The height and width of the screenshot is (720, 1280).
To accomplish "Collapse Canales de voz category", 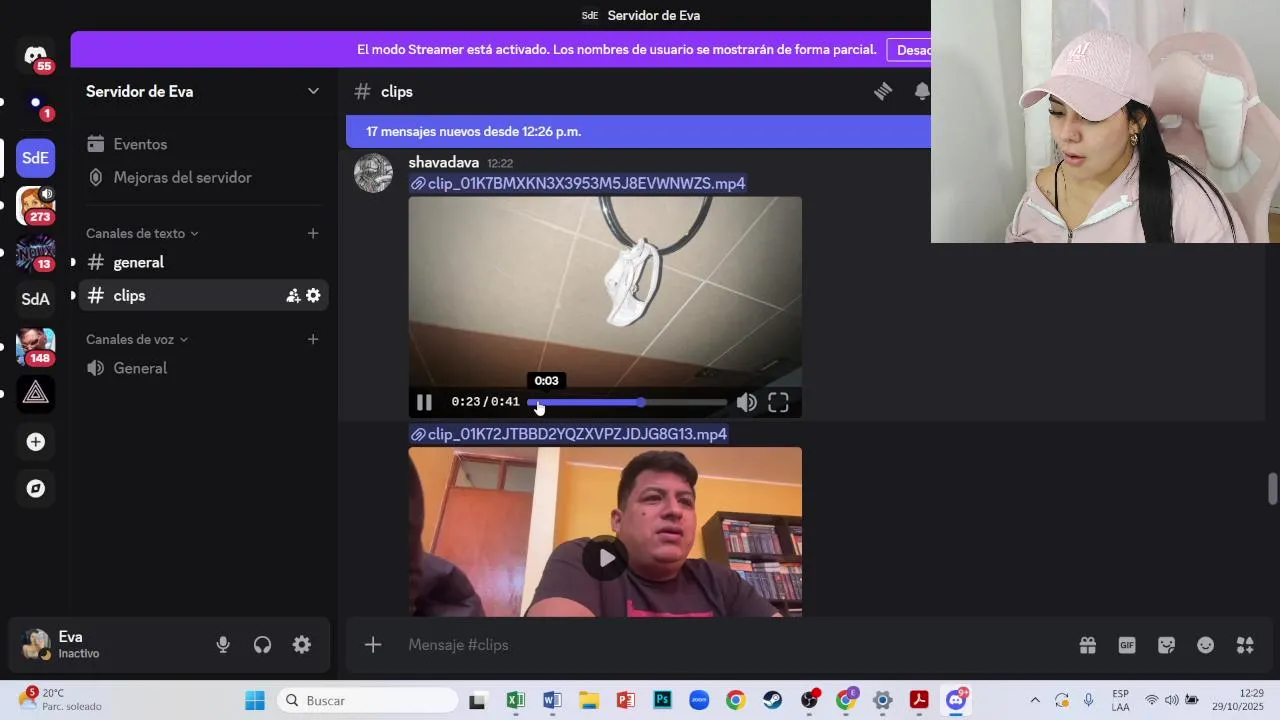I will 137,339.
